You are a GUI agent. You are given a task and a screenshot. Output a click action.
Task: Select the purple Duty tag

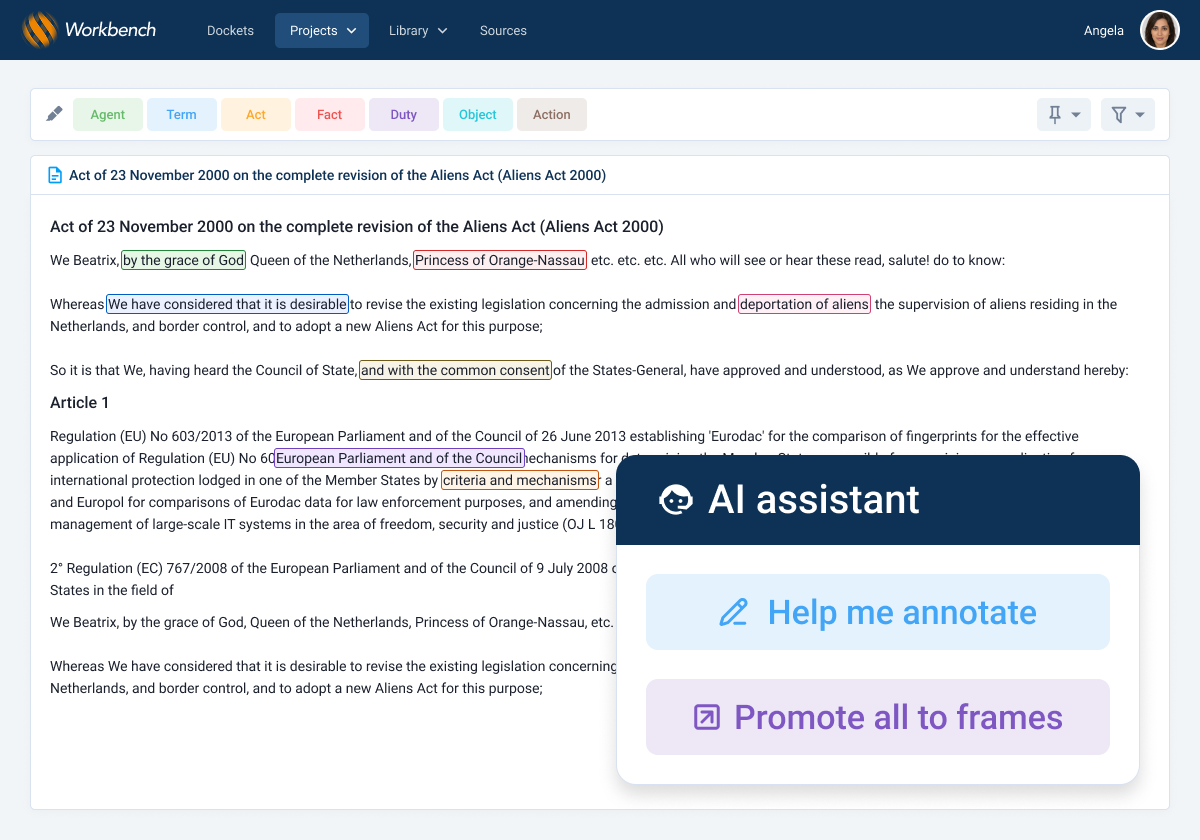point(404,115)
